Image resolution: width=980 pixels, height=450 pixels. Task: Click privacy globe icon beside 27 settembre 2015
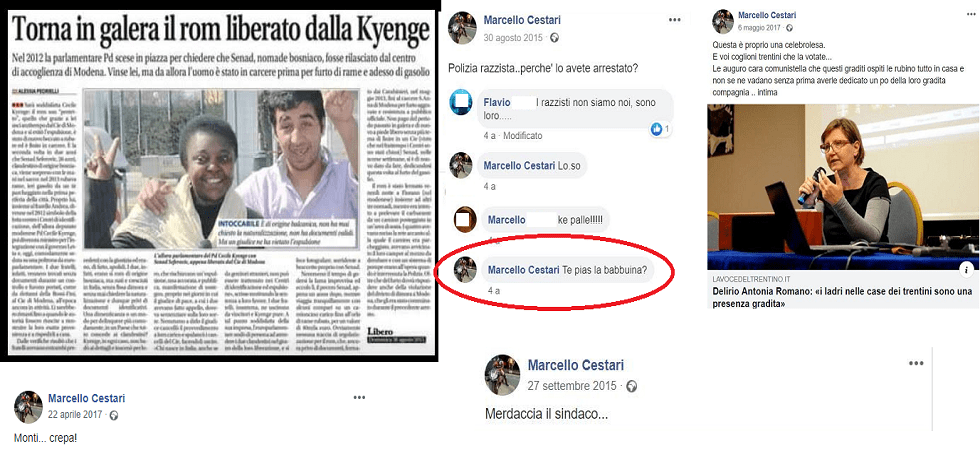point(631,386)
